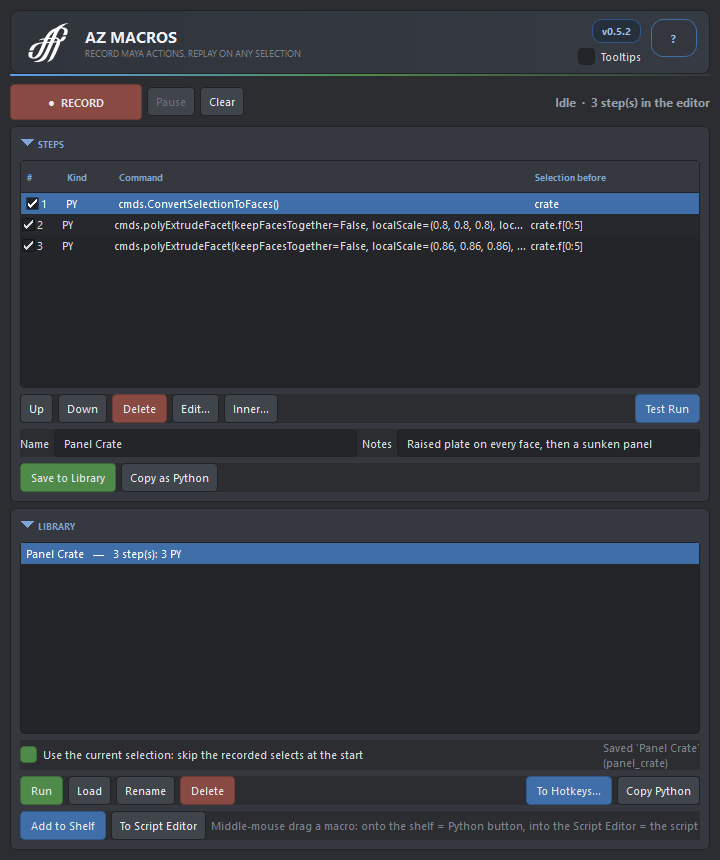Collapse the STEPS section

coord(27,144)
